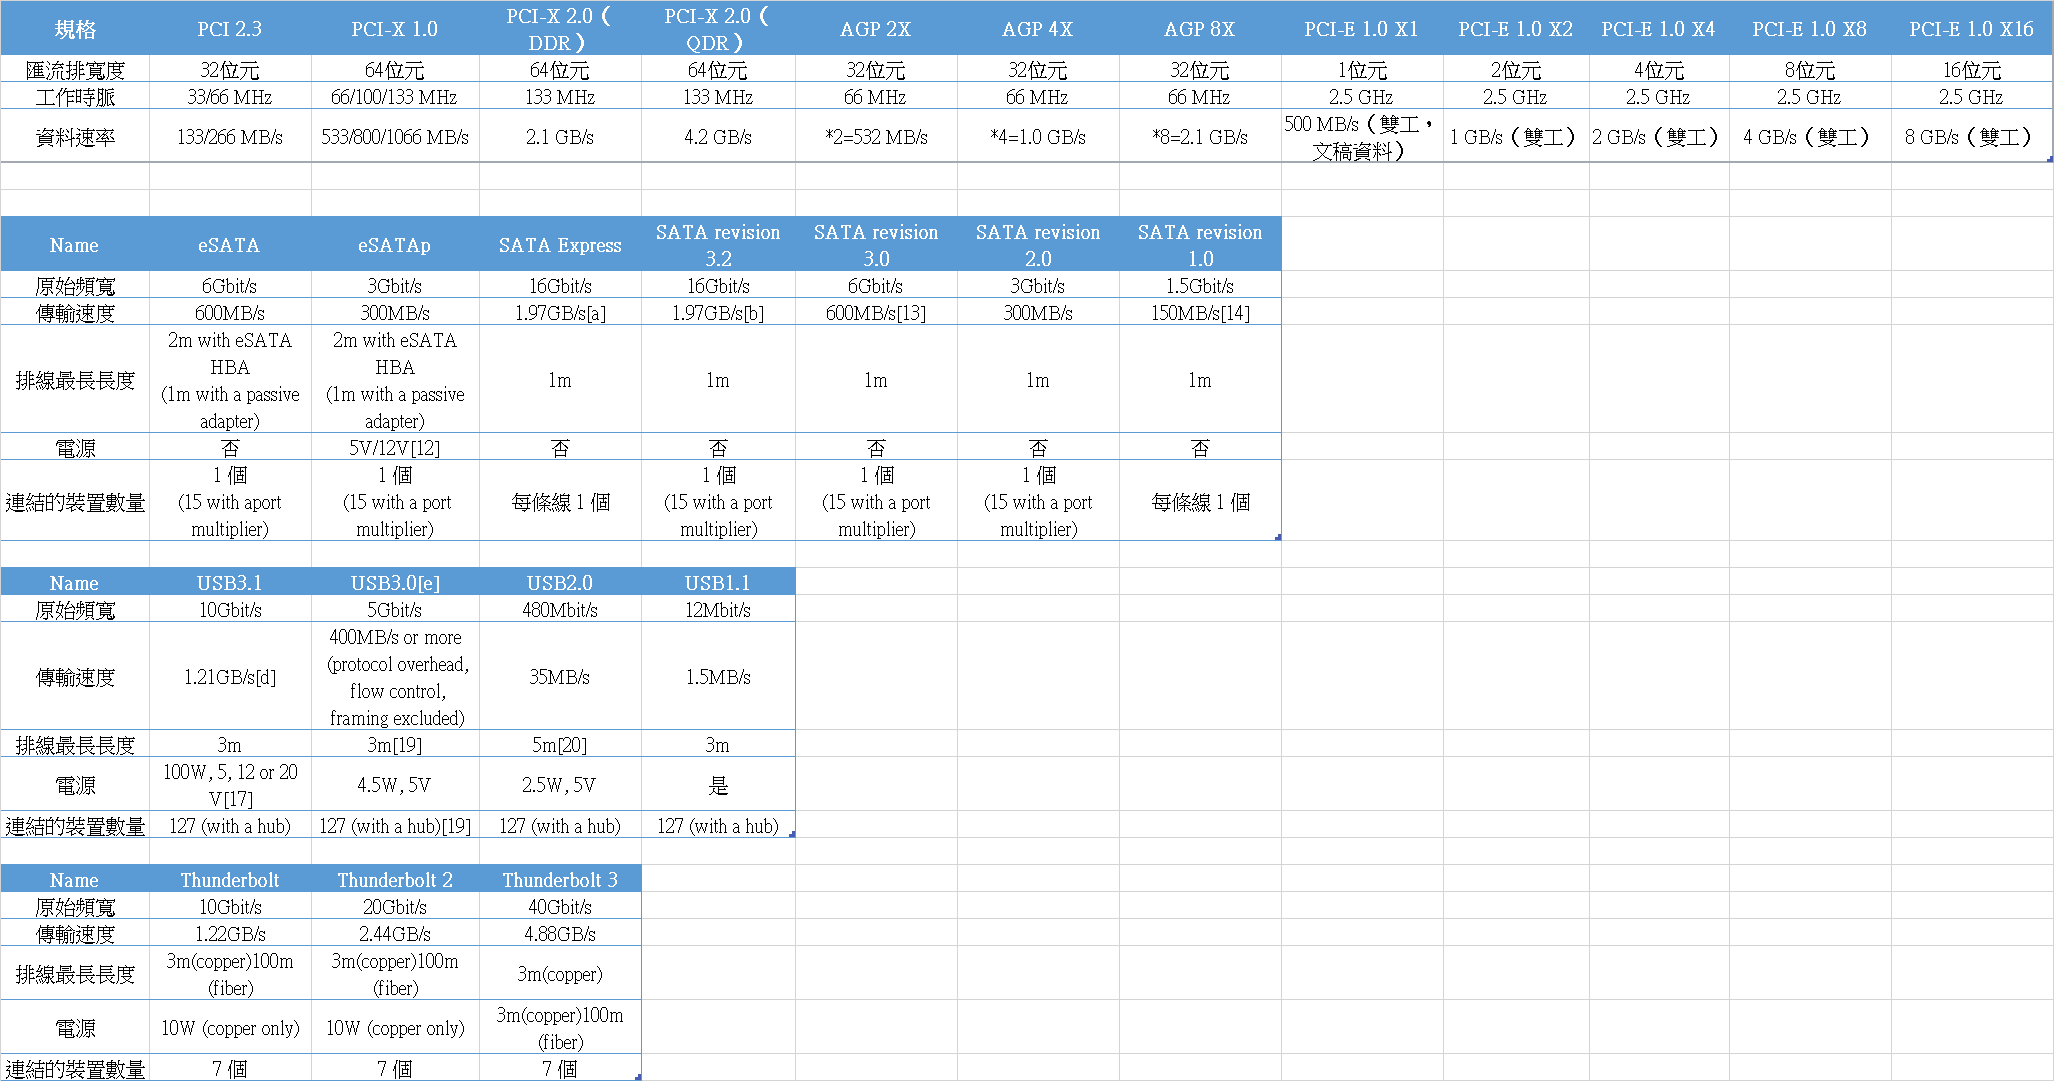Select the 12Mbit/s cell
The width and height of the screenshot is (2054, 1081).
[x=718, y=609]
